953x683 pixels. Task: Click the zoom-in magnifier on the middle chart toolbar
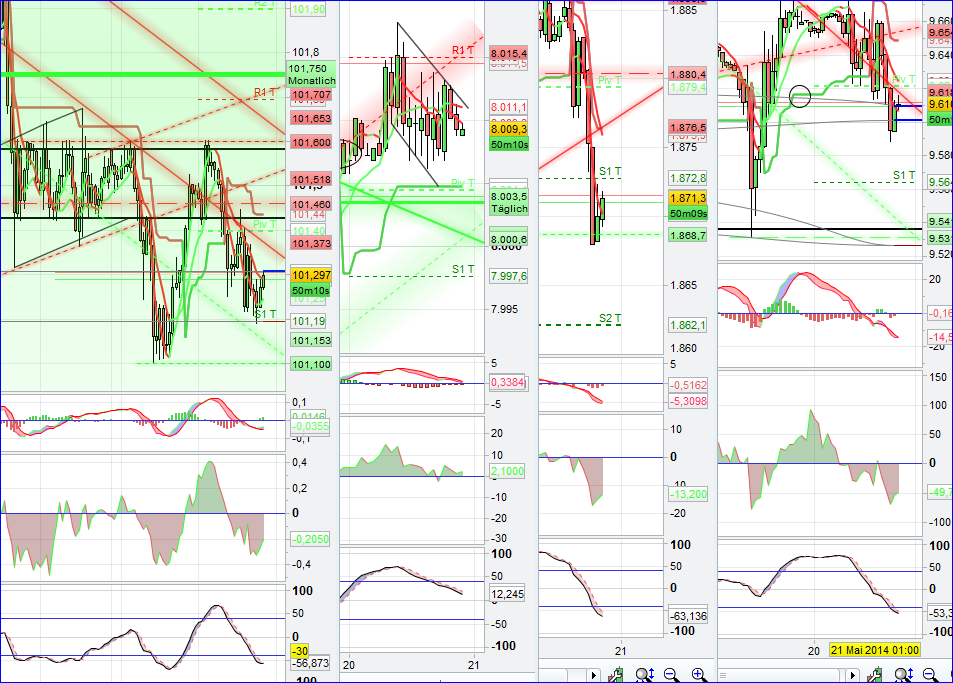click(700, 674)
